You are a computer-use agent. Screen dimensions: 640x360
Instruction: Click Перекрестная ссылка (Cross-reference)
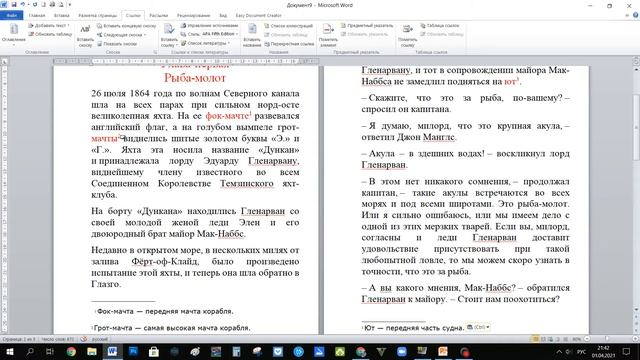click(x=289, y=44)
